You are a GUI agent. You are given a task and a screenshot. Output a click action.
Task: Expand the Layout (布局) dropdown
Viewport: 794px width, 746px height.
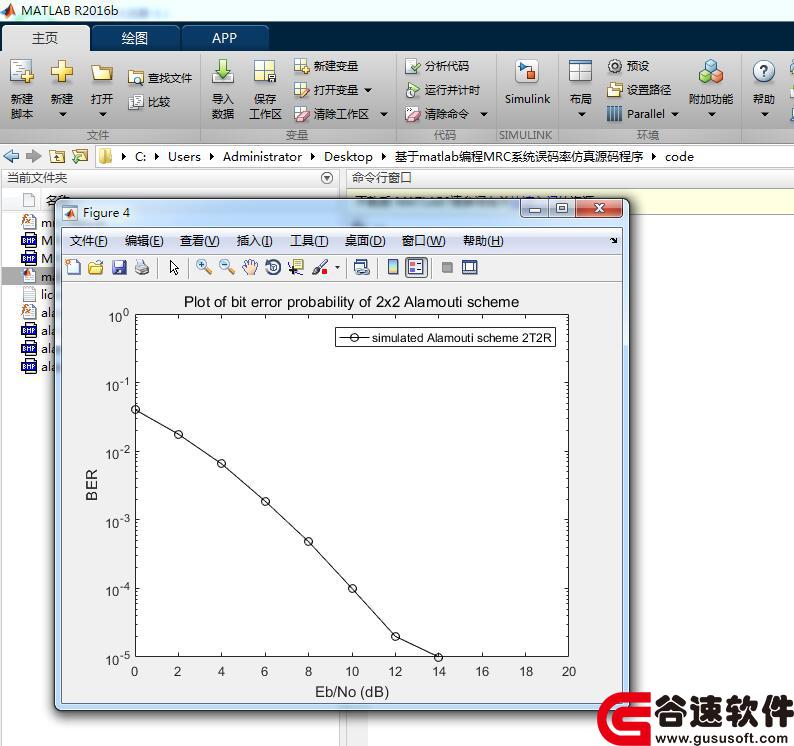[581, 115]
